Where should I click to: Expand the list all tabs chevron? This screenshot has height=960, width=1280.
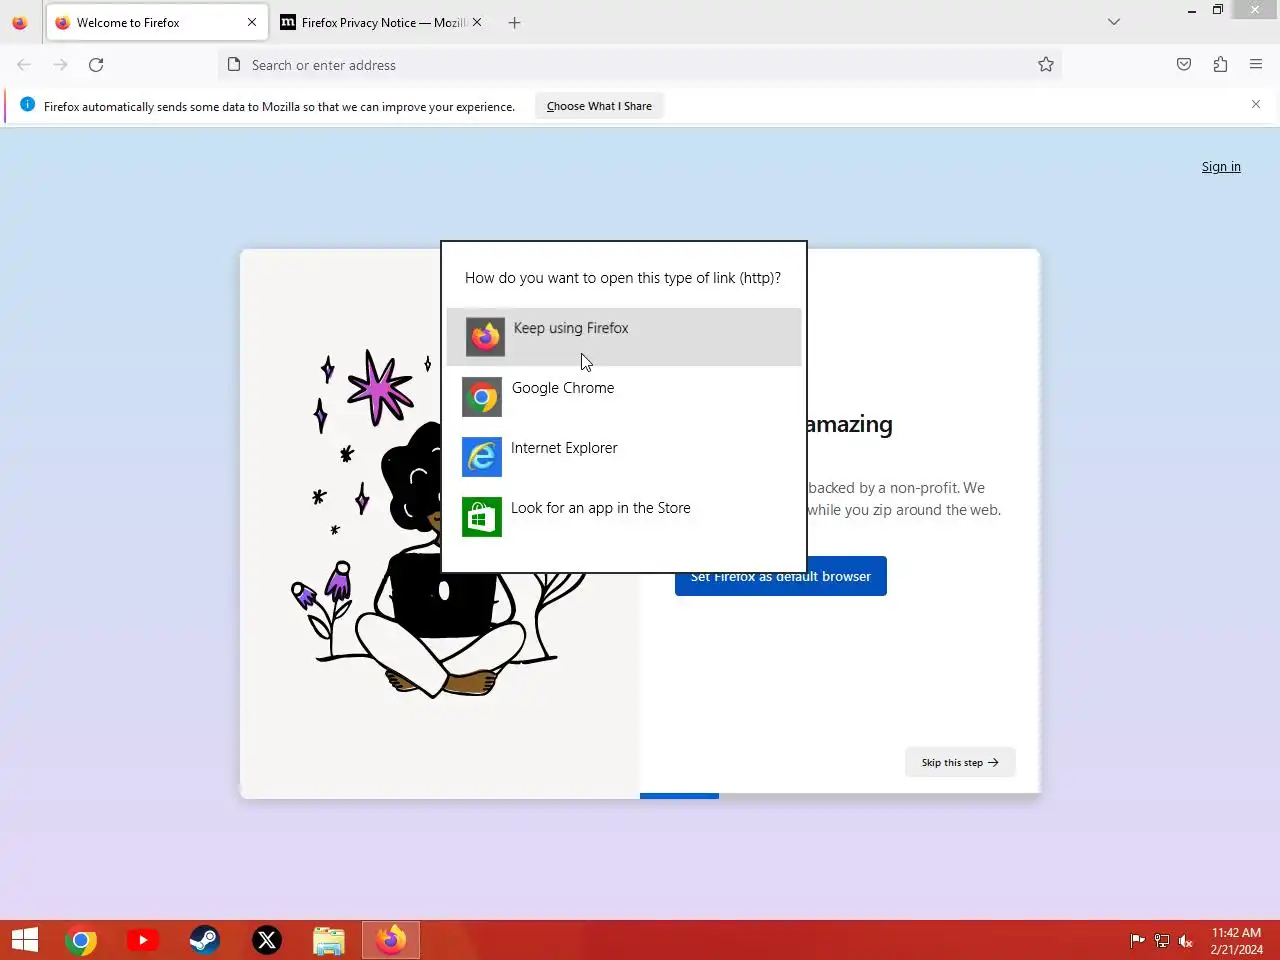tap(1114, 22)
